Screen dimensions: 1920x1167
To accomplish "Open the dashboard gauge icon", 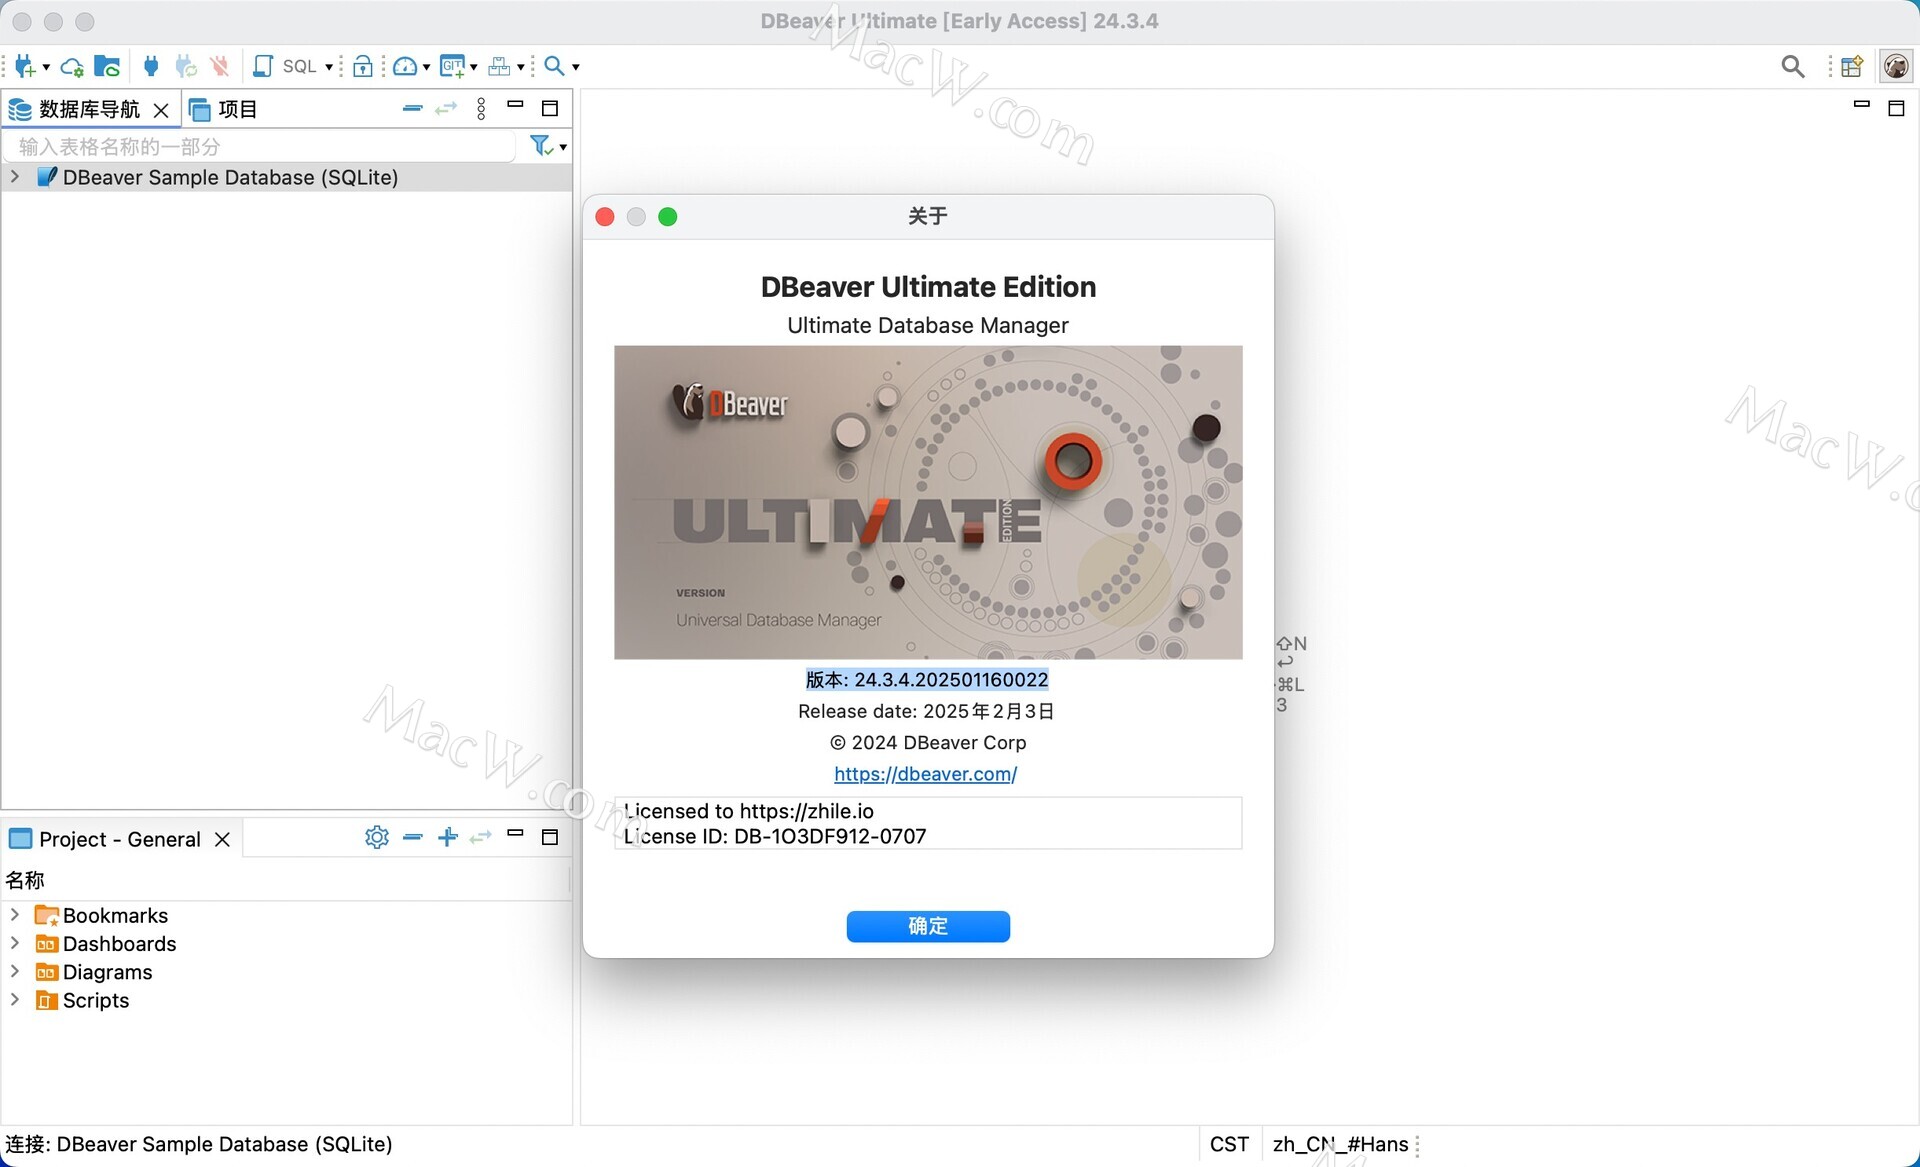I will tap(405, 66).
